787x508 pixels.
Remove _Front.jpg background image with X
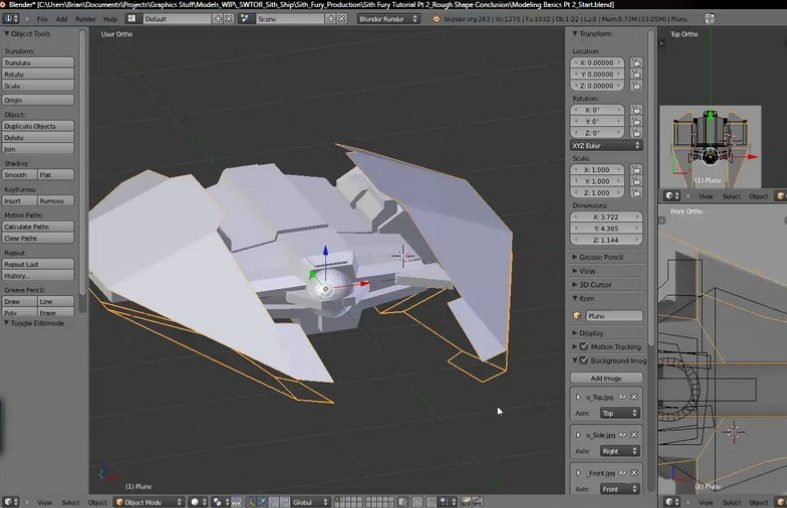tap(634, 473)
